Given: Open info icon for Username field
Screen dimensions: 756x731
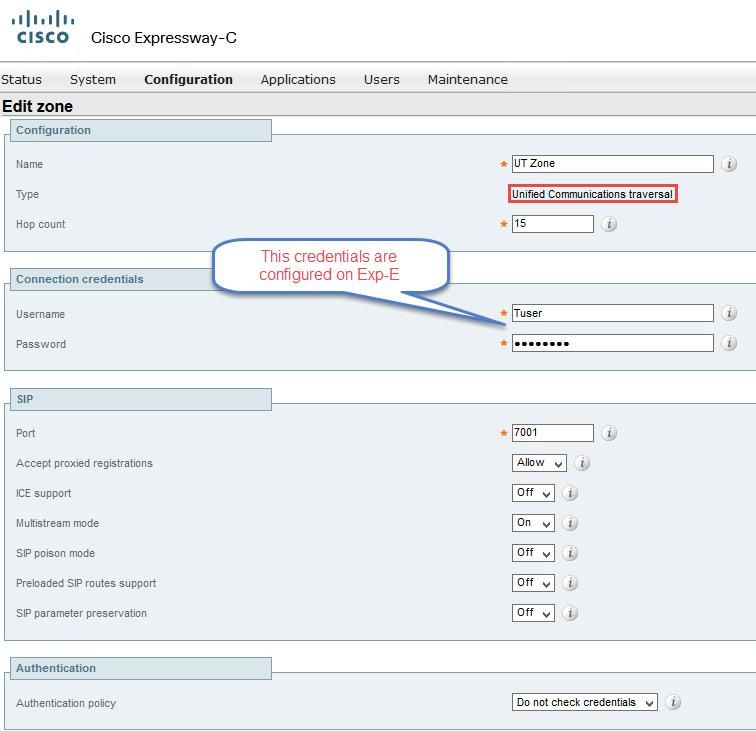Looking at the screenshot, I should coord(729,313).
